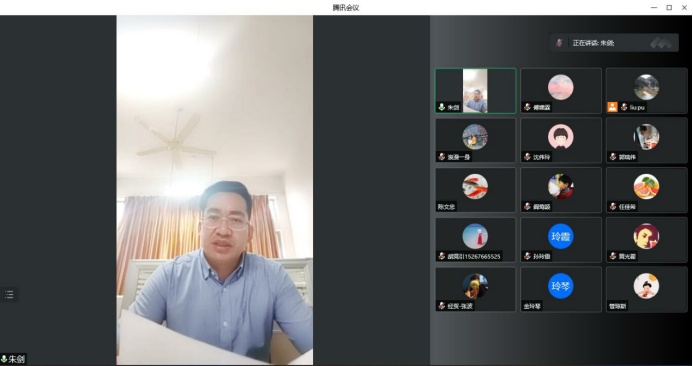Click muted mic icon under maroon portrait avatar
The width and height of the screenshot is (693, 366).
pyautogui.click(x=613, y=256)
